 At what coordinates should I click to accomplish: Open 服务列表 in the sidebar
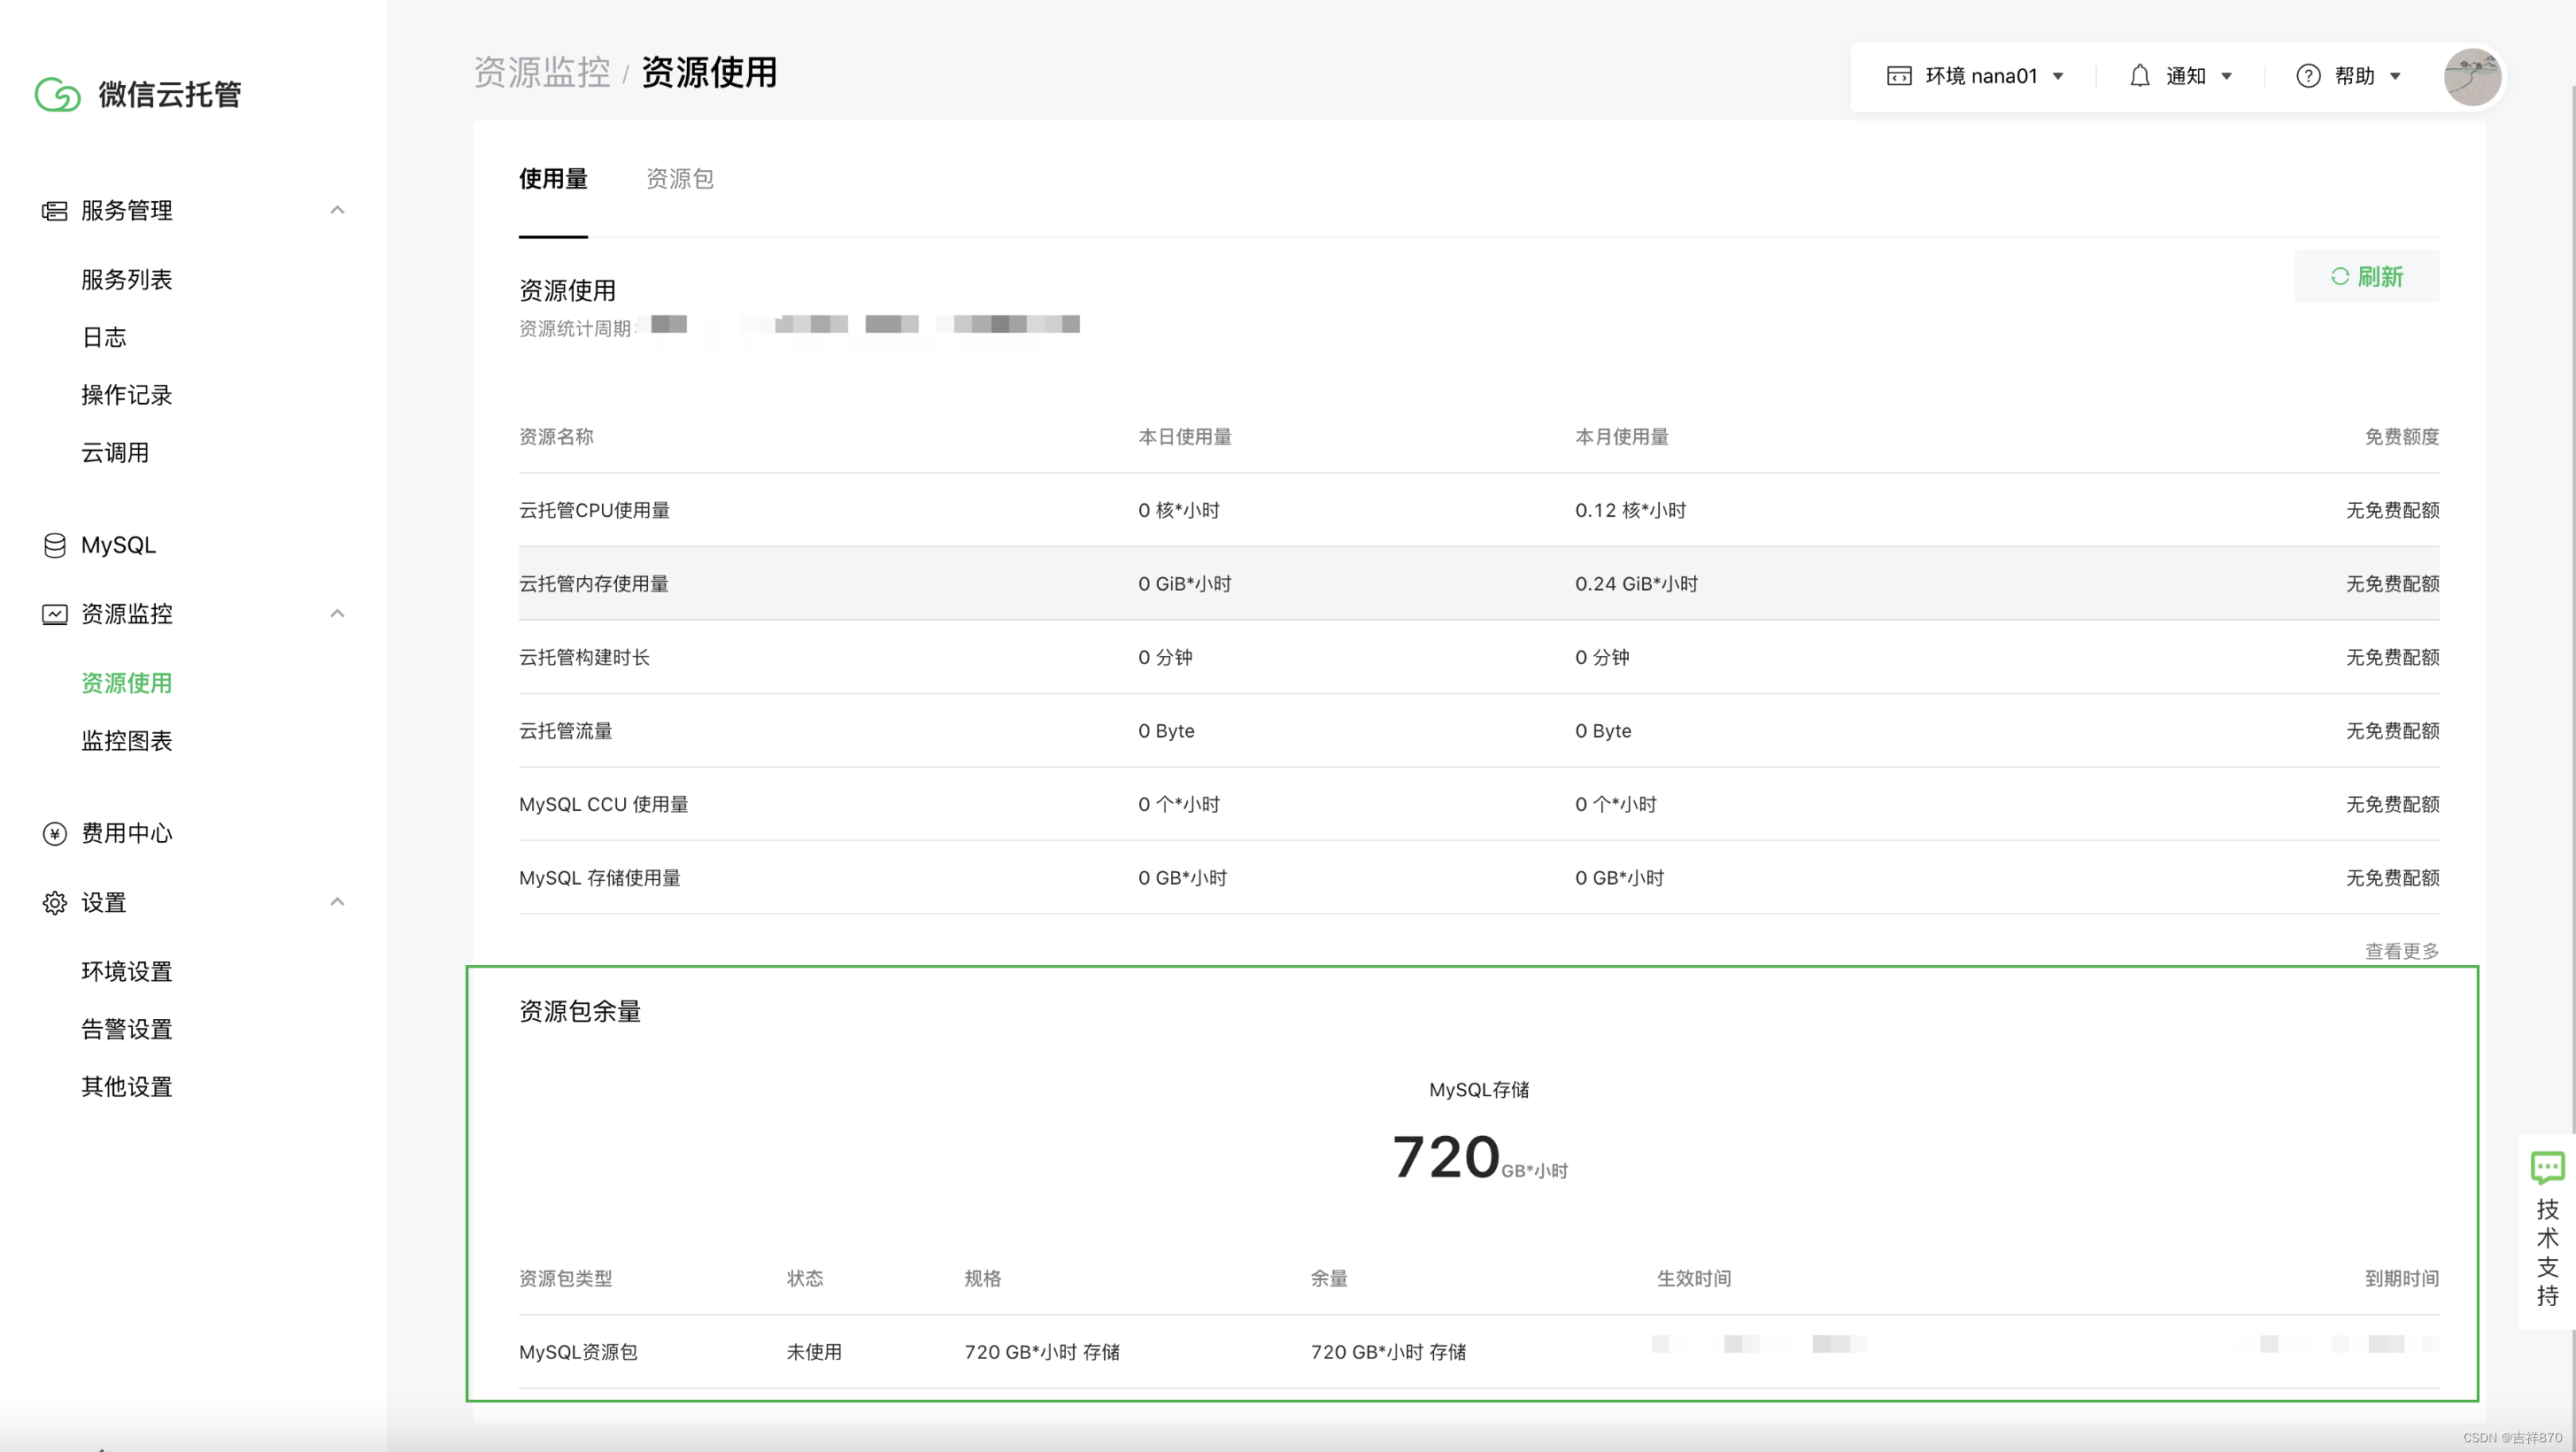coord(127,280)
